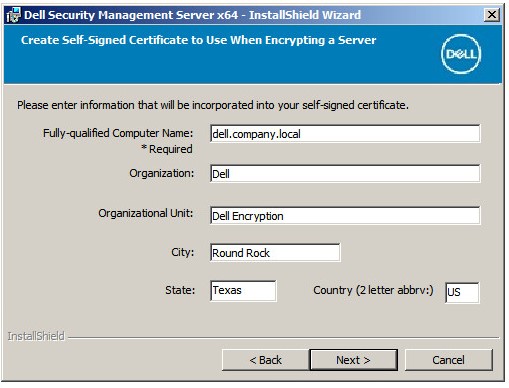The height and width of the screenshot is (388, 509).
Task: Click the Dell Security Management Server title text
Action: click(192, 15)
